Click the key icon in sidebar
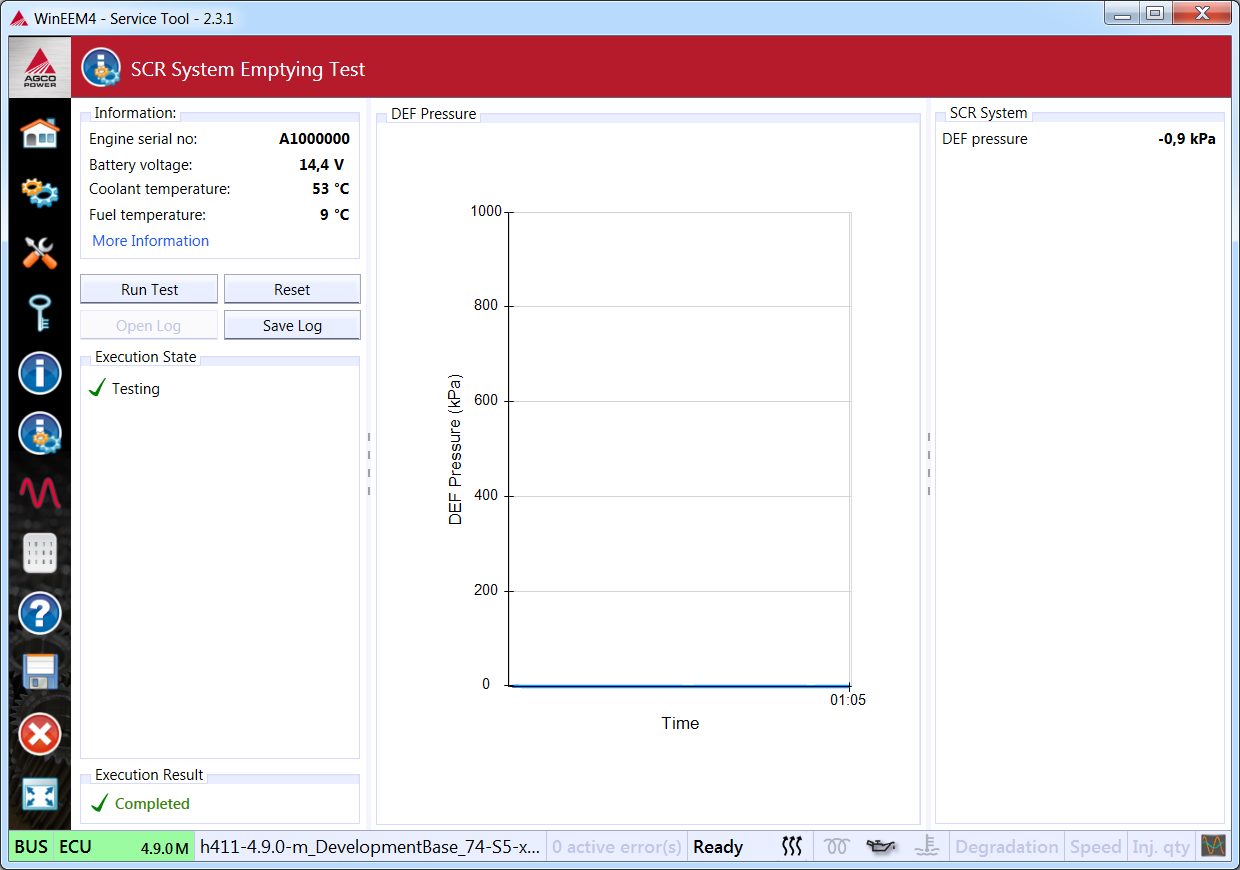This screenshot has height=870, width=1240. (x=40, y=313)
